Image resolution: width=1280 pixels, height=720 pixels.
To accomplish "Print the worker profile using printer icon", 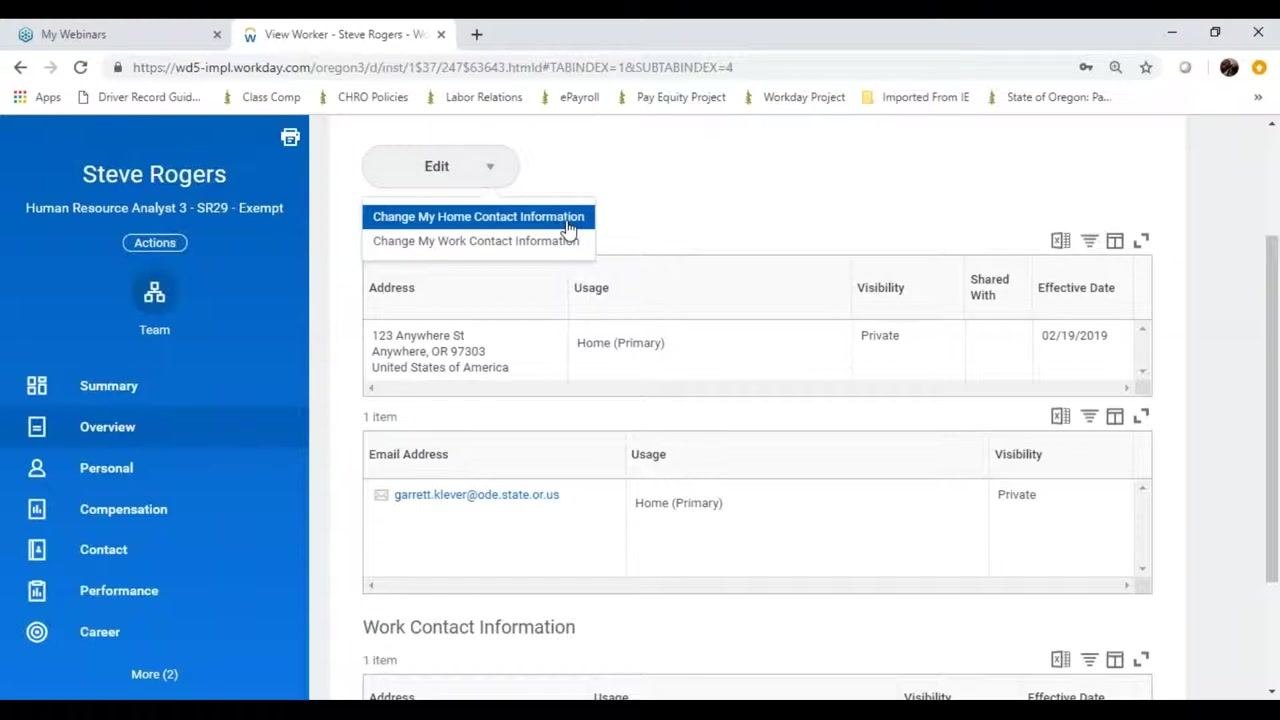I will pyautogui.click(x=290, y=137).
